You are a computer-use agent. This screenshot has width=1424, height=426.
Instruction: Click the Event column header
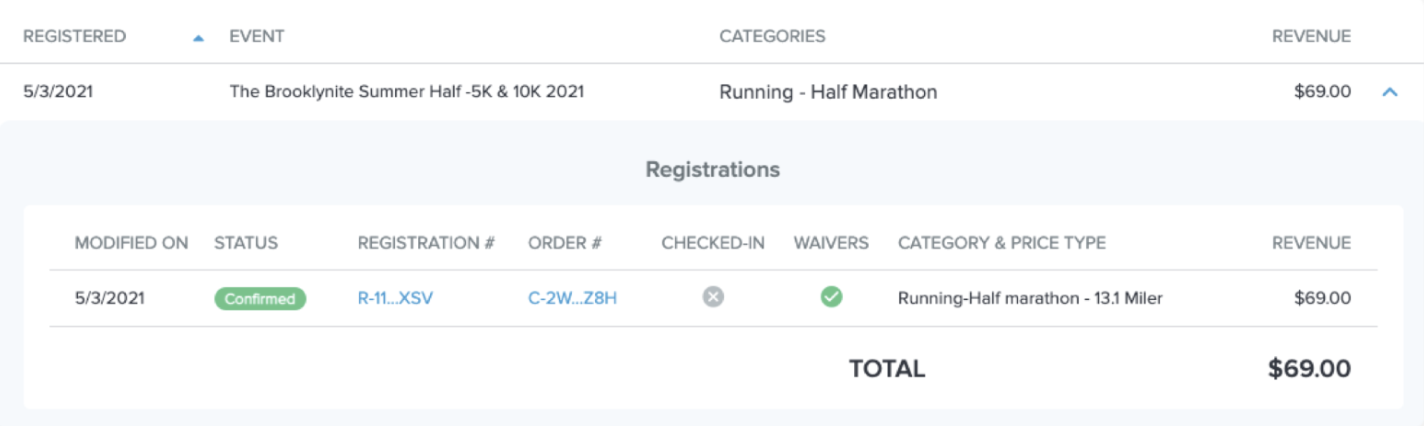click(257, 37)
